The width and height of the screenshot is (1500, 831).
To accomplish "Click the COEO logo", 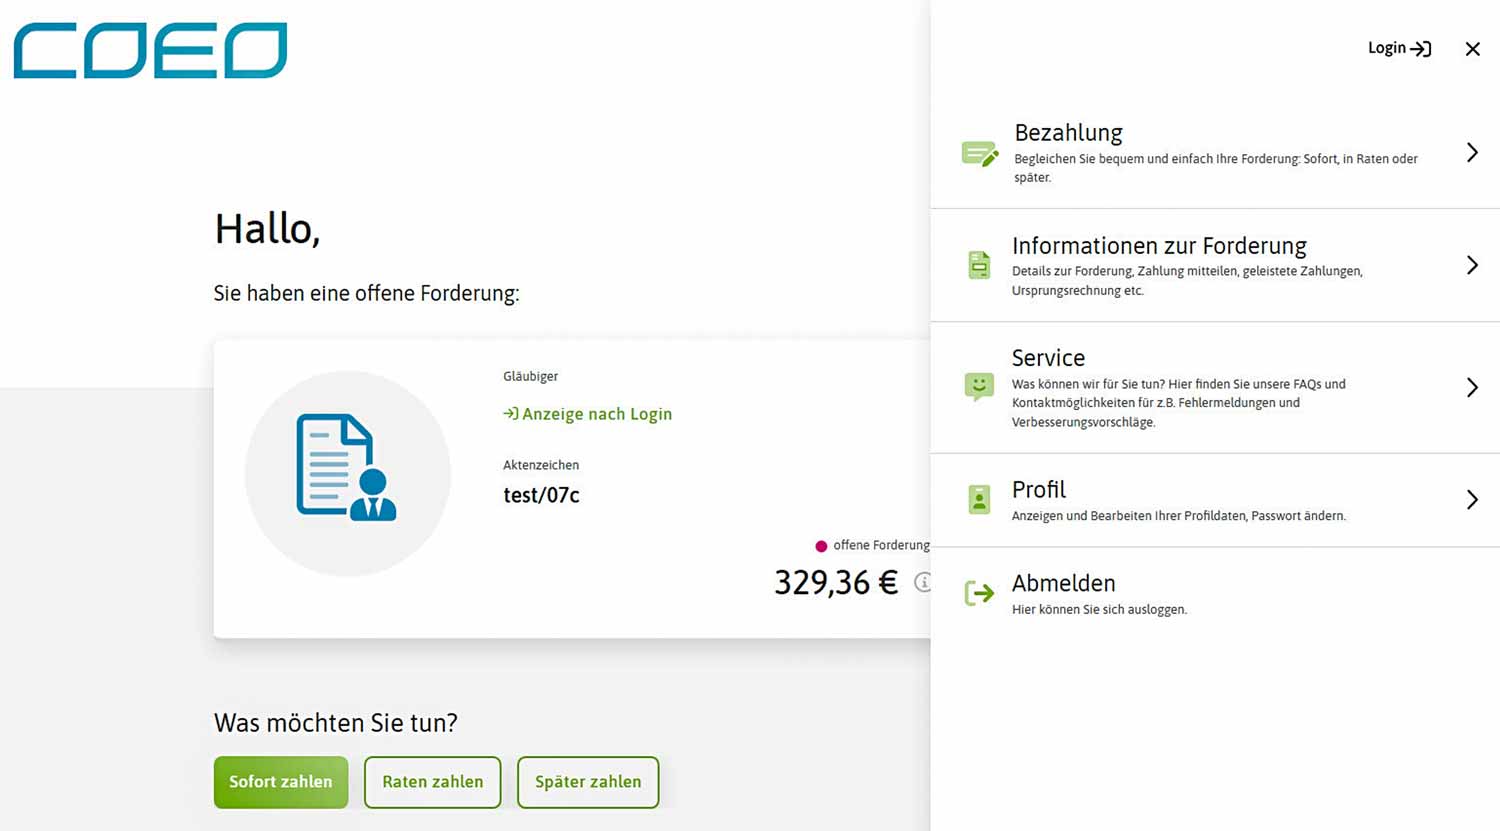I will click(x=150, y=50).
